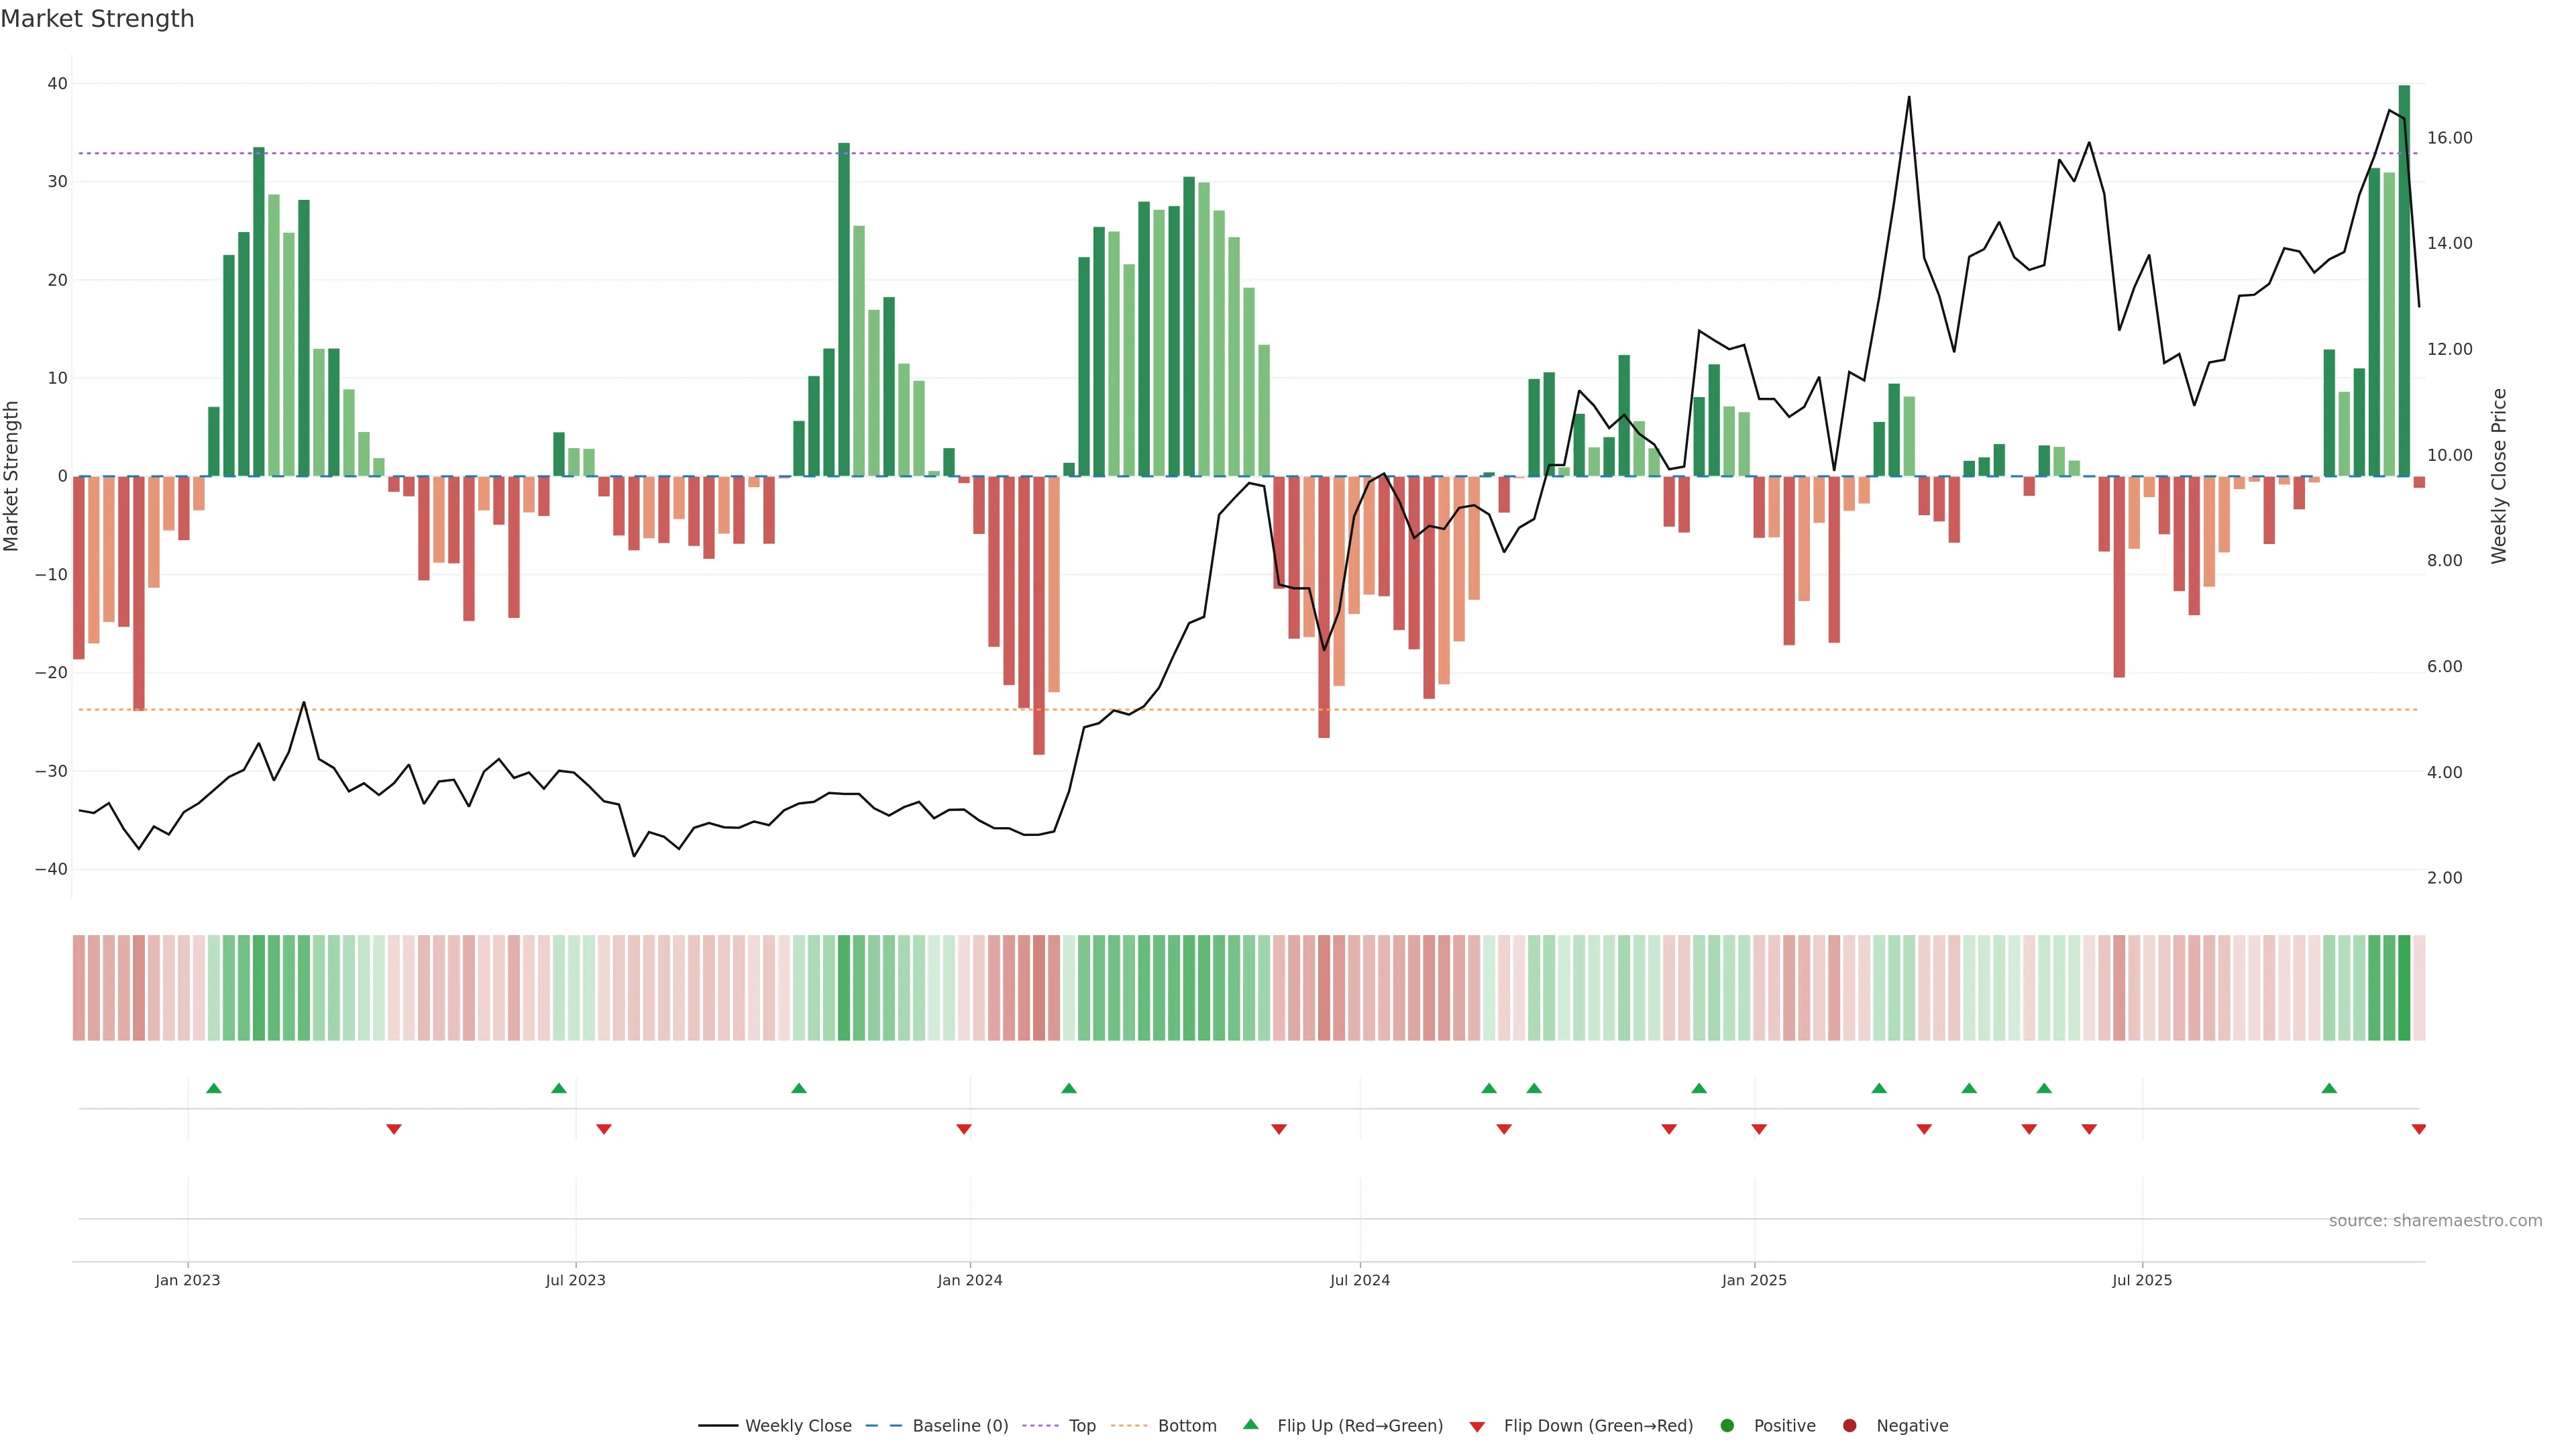Click the Jul 2025 x-axis label

[2141, 1280]
